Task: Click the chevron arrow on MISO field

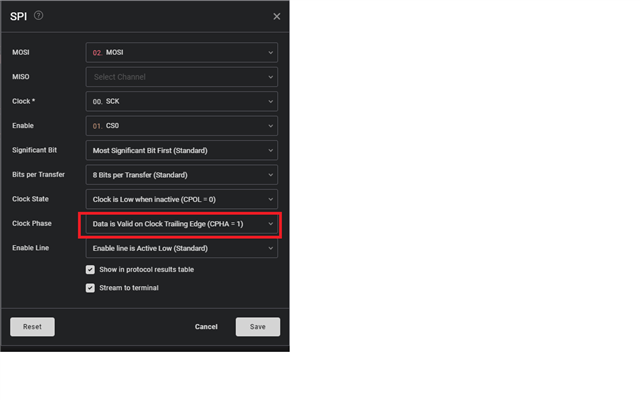Action: 270,77
